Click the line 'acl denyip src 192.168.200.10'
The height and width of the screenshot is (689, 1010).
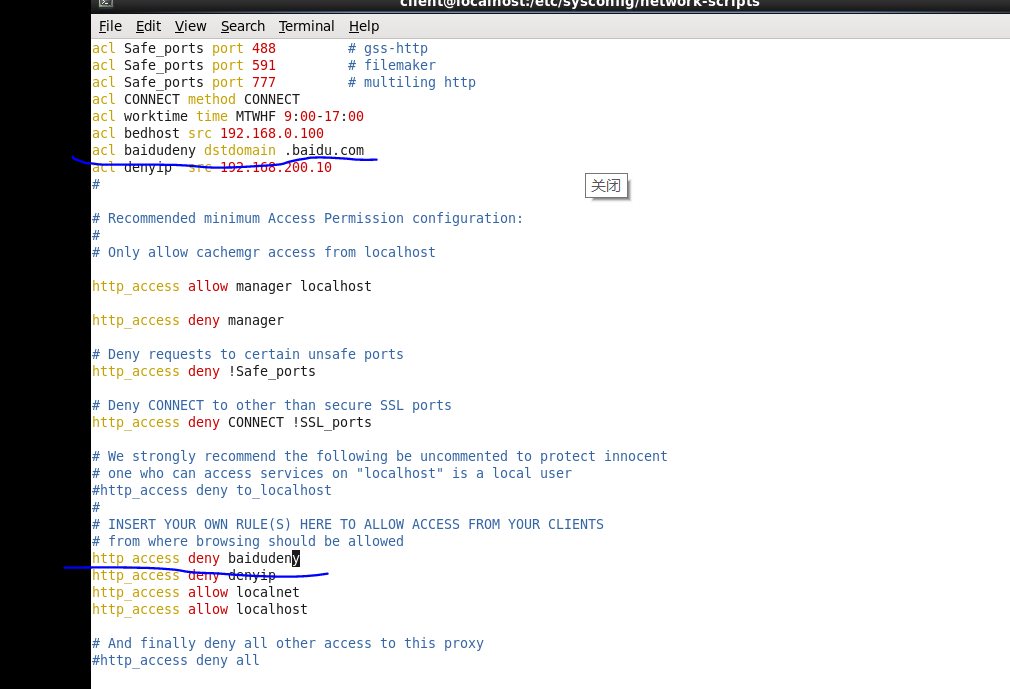[x=212, y=167]
